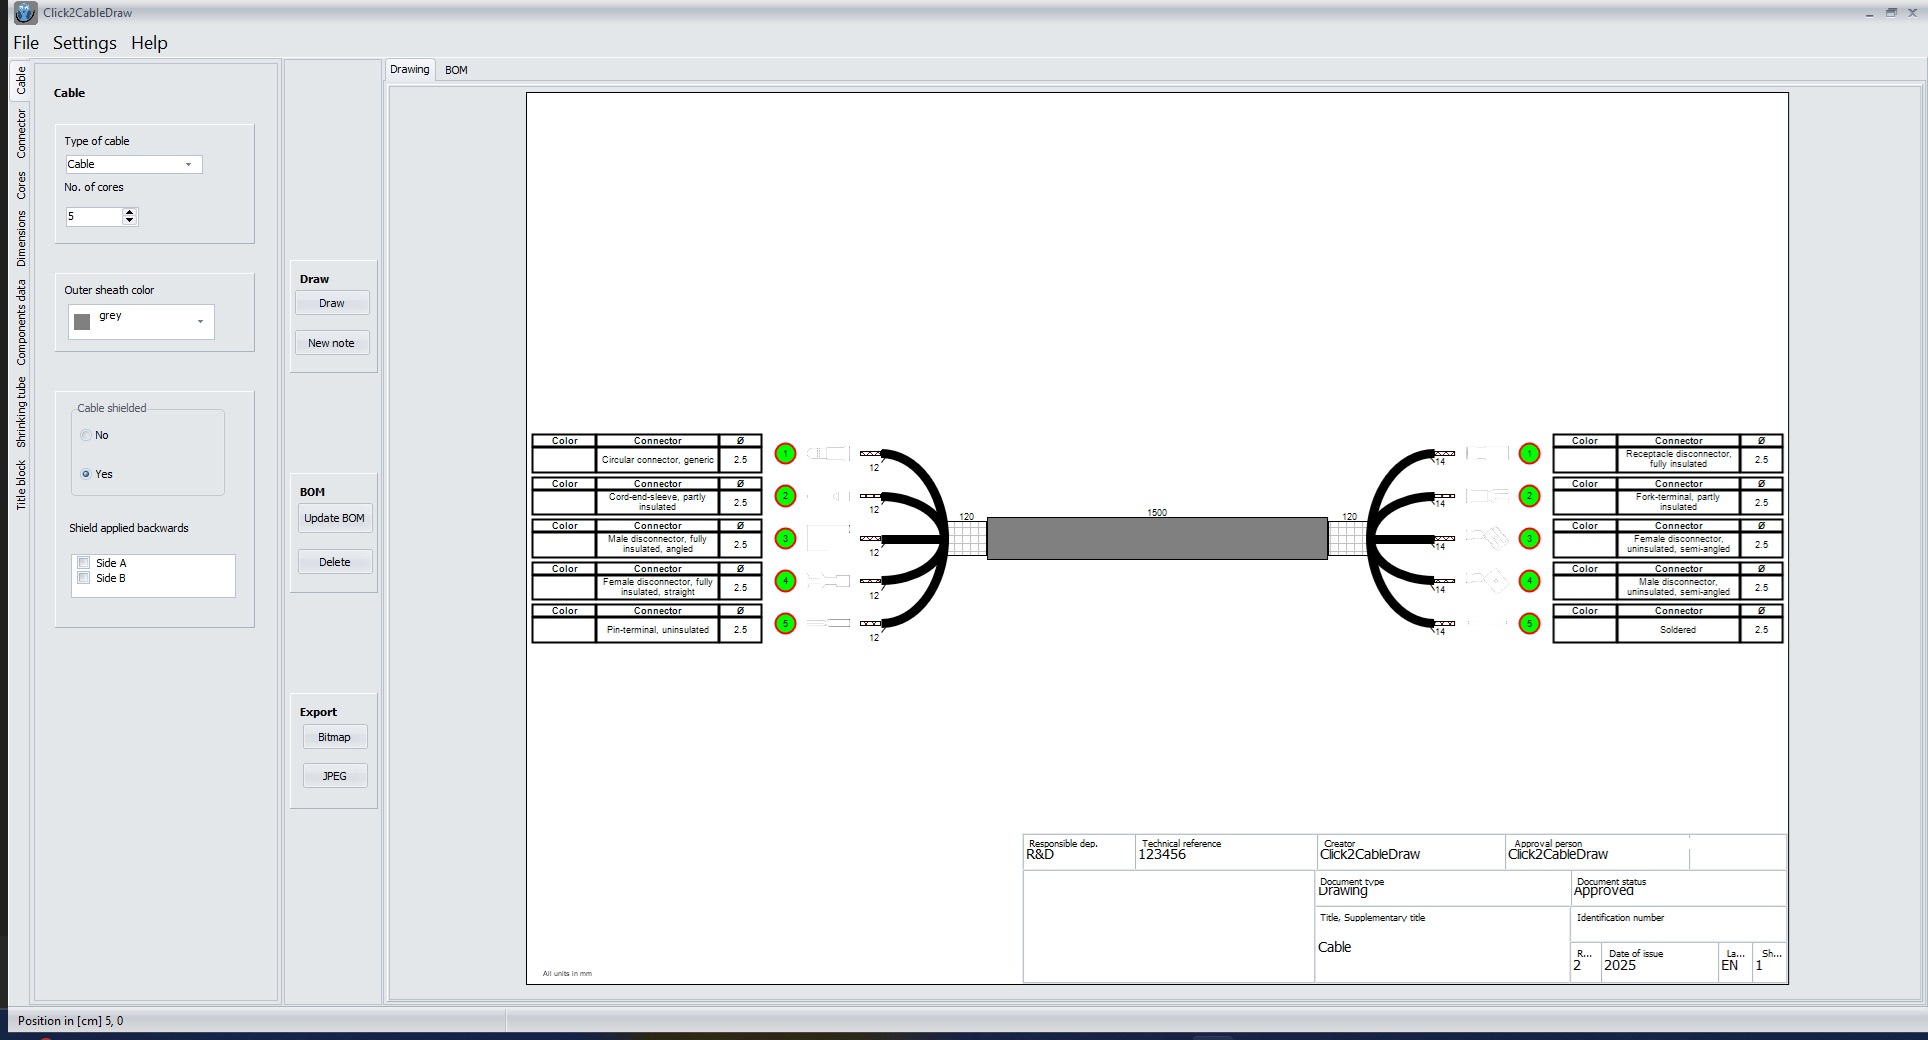
Task: Click the Click2CableDraw app logo icon
Action: point(24,13)
